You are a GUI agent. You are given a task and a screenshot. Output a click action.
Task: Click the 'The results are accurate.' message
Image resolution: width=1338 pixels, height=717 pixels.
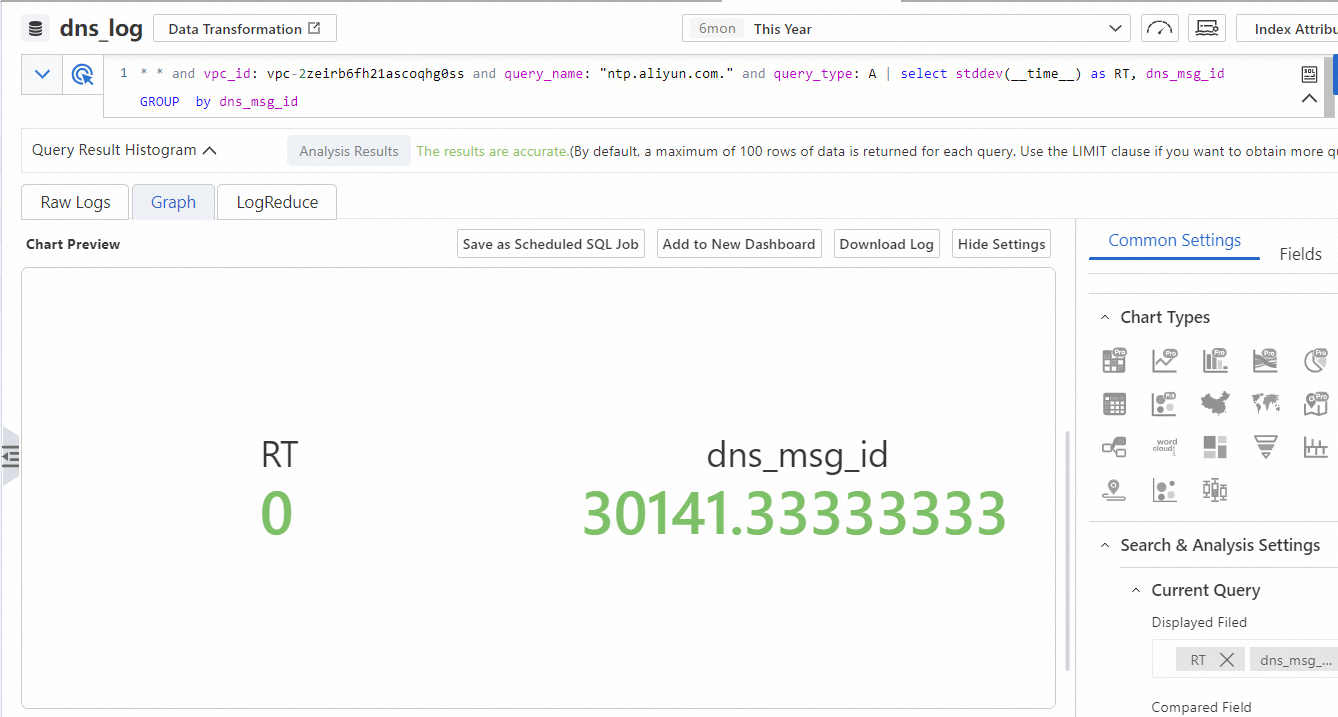[493, 151]
